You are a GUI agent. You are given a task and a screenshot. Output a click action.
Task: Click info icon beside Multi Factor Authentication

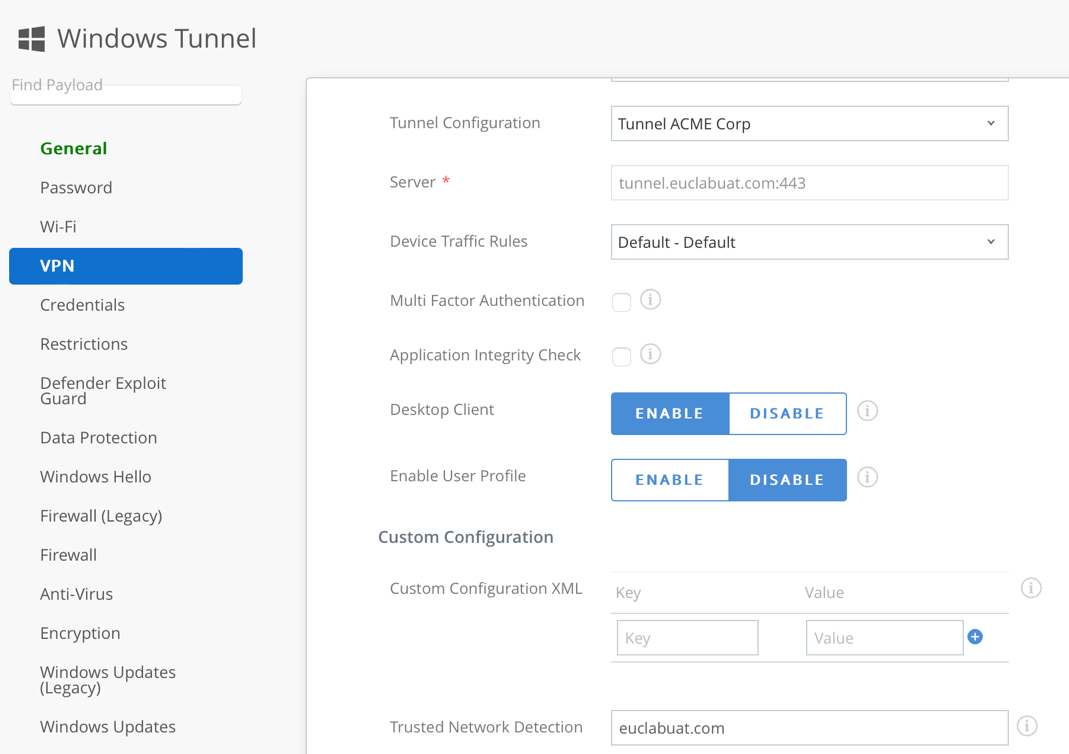pyautogui.click(x=650, y=300)
